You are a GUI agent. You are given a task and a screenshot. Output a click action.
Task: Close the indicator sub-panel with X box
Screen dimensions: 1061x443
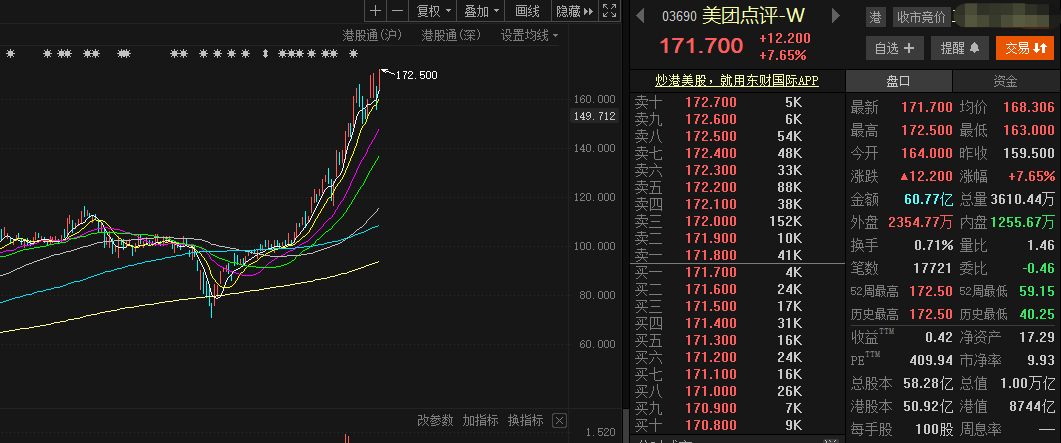coord(559,421)
